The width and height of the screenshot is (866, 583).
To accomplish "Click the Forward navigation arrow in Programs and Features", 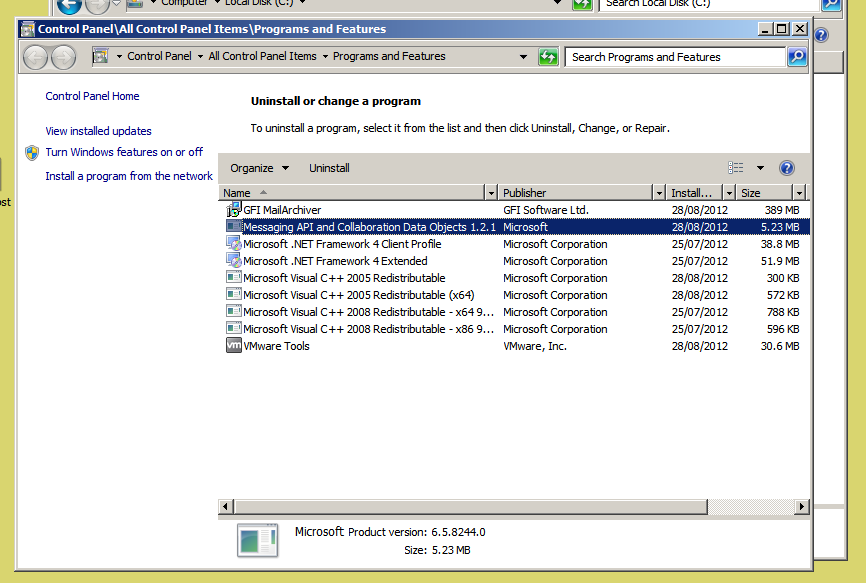I will (x=63, y=57).
